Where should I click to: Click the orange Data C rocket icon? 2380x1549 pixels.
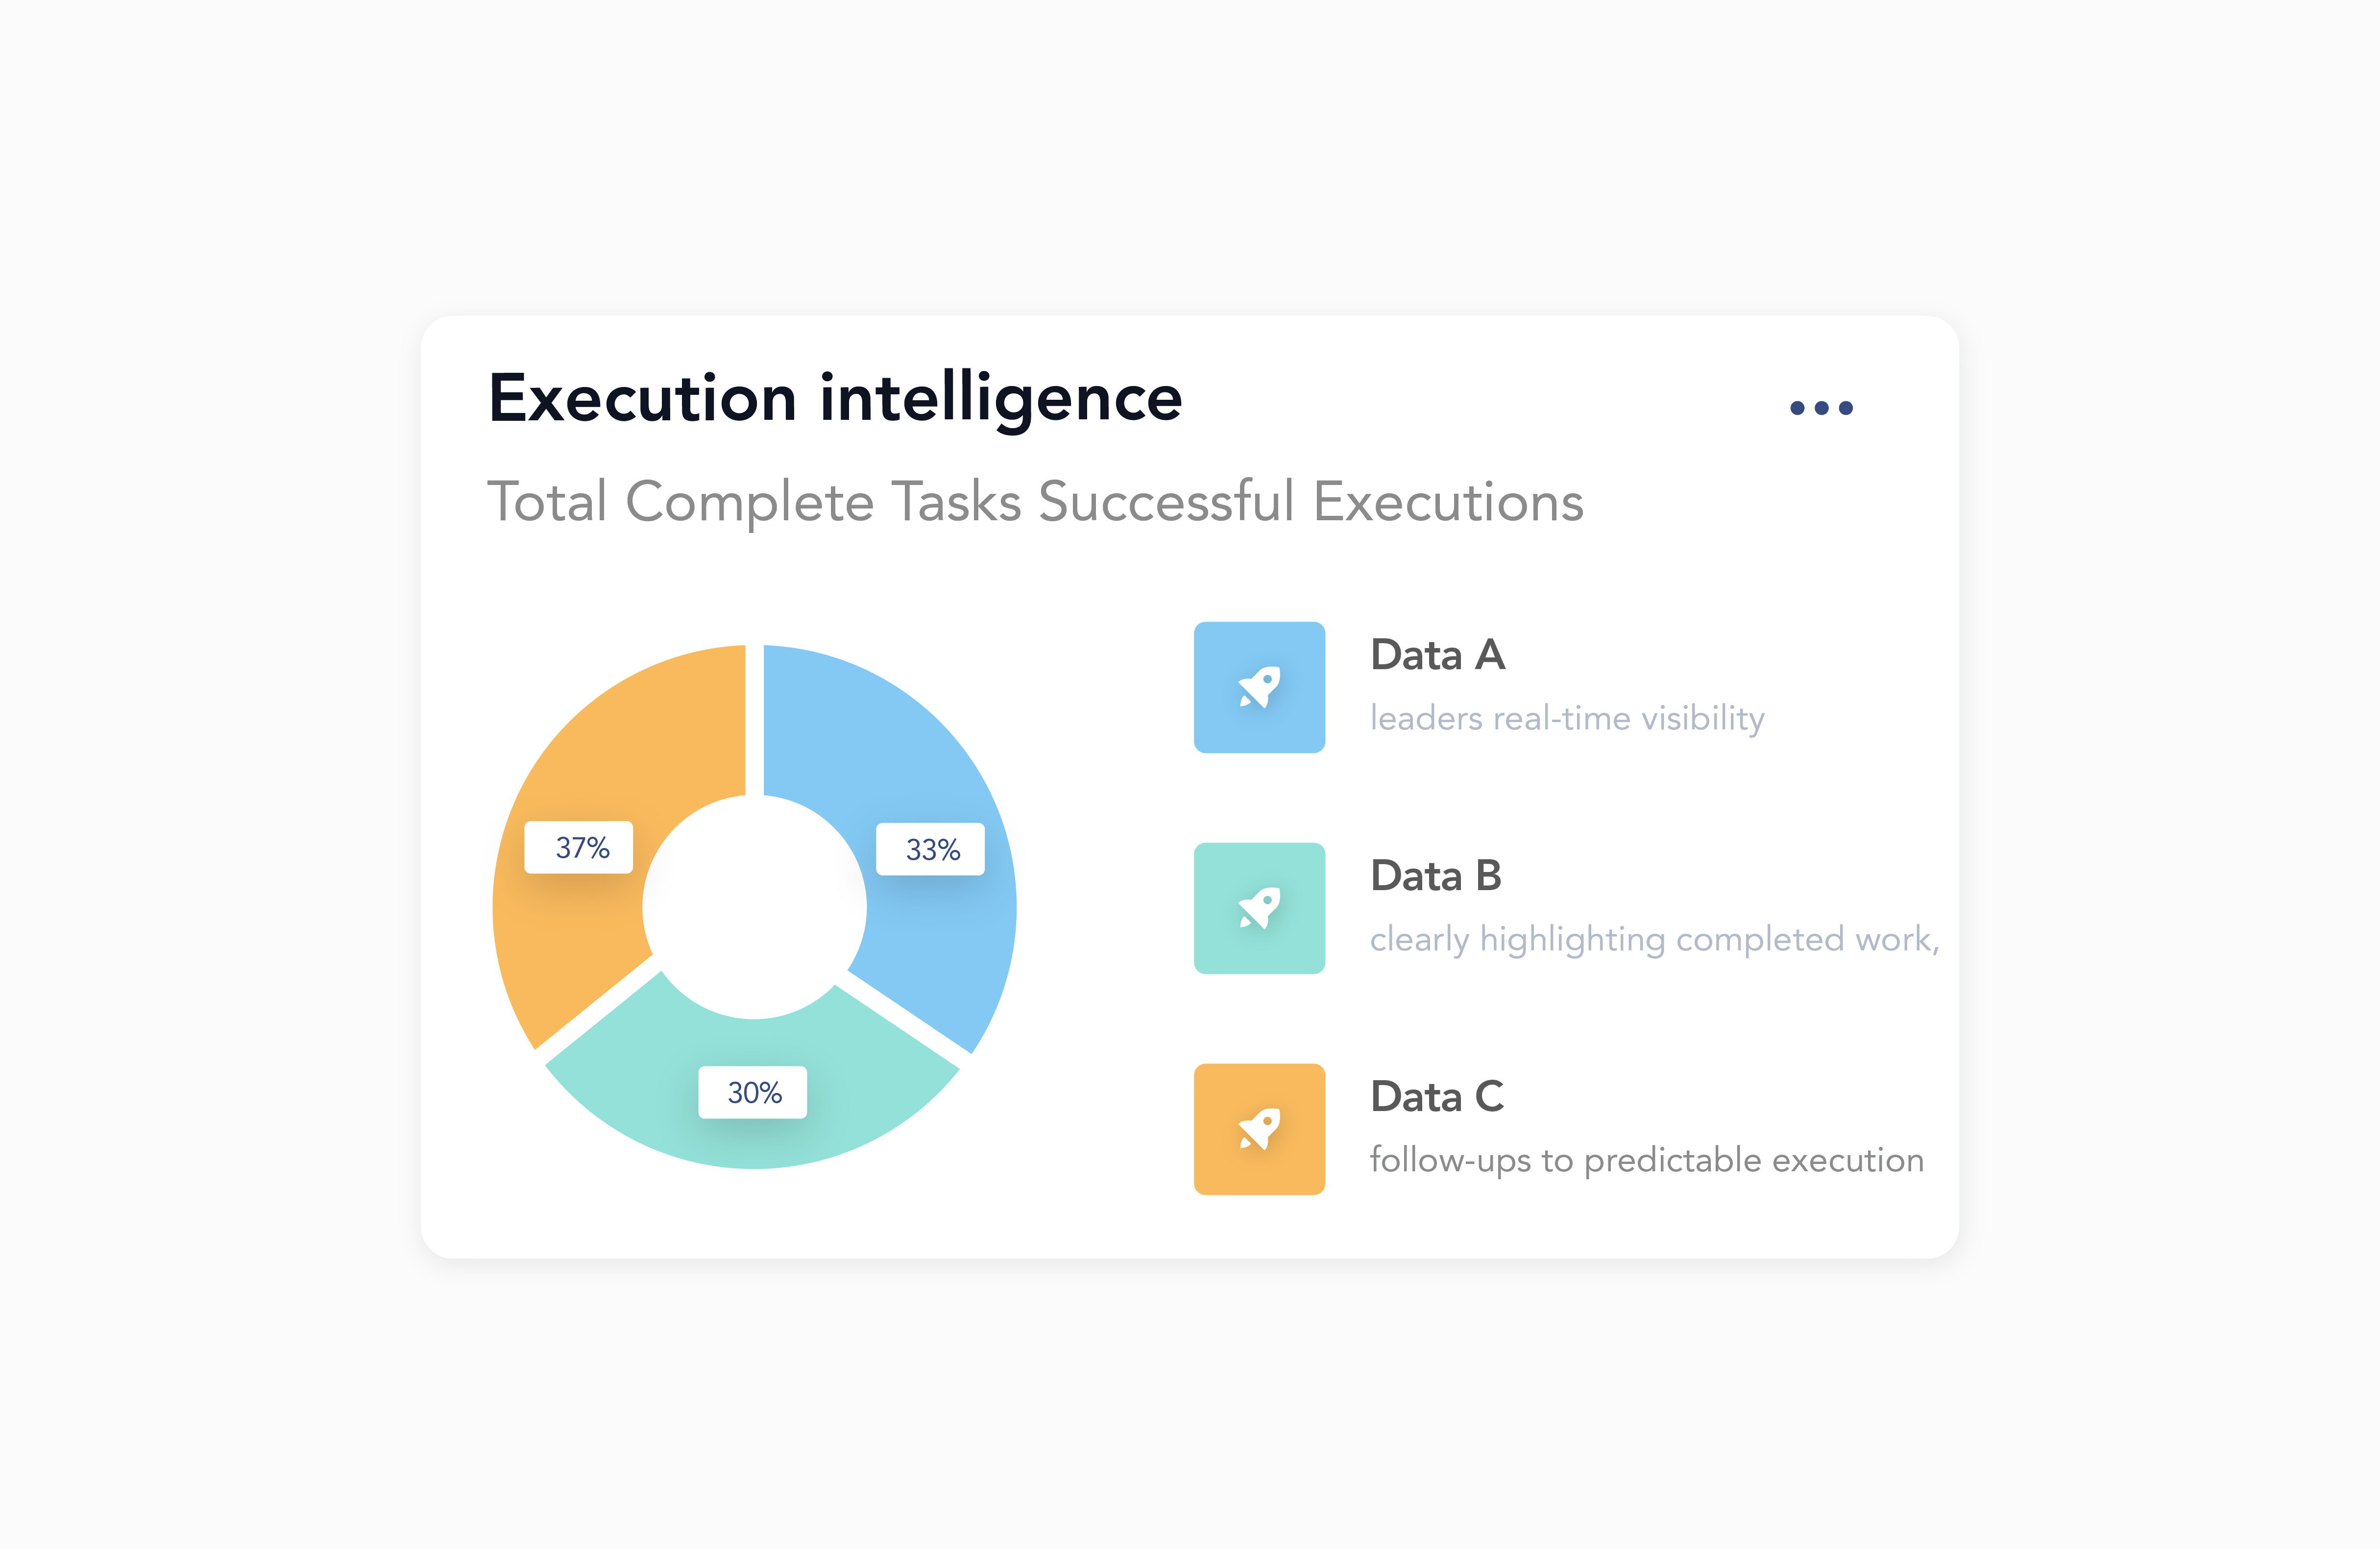pos(1259,1129)
